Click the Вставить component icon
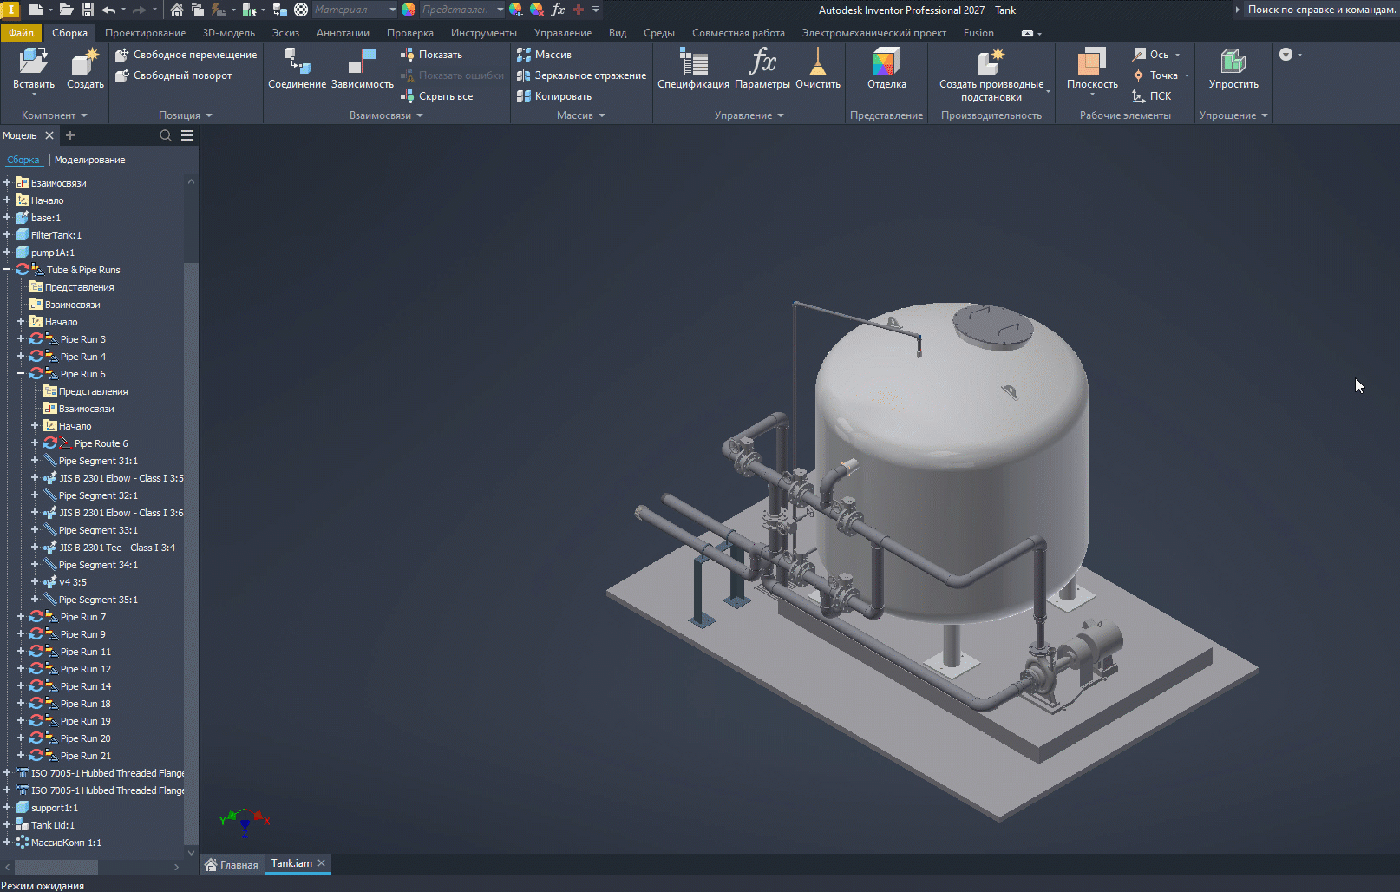Image resolution: width=1400 pixels, height=892 pixels. tap(33, 62)
